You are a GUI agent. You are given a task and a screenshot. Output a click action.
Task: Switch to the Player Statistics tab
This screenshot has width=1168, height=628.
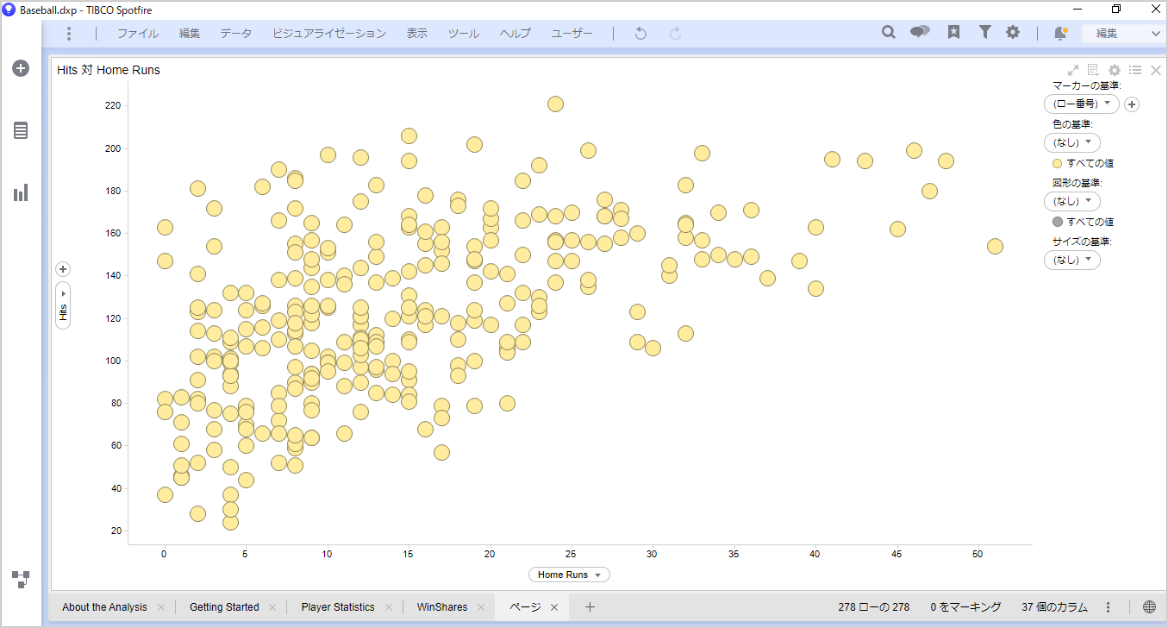[338, 607]
